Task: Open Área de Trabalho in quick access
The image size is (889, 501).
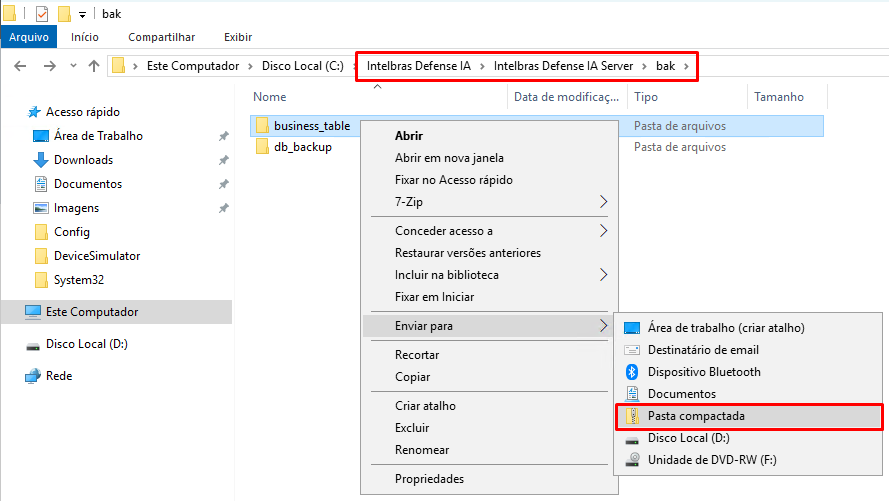Action: [x=98, y=136]
